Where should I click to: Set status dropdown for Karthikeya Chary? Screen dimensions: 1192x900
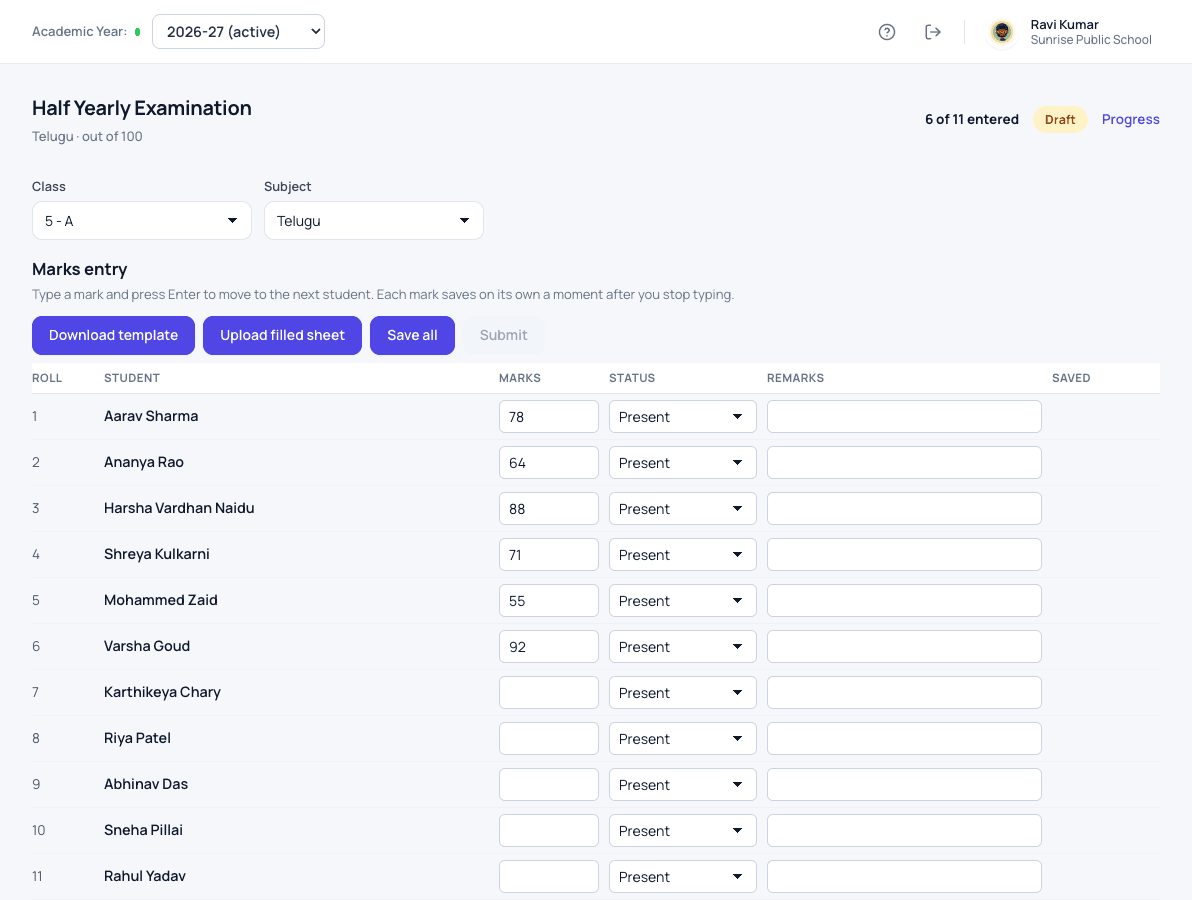683,692
